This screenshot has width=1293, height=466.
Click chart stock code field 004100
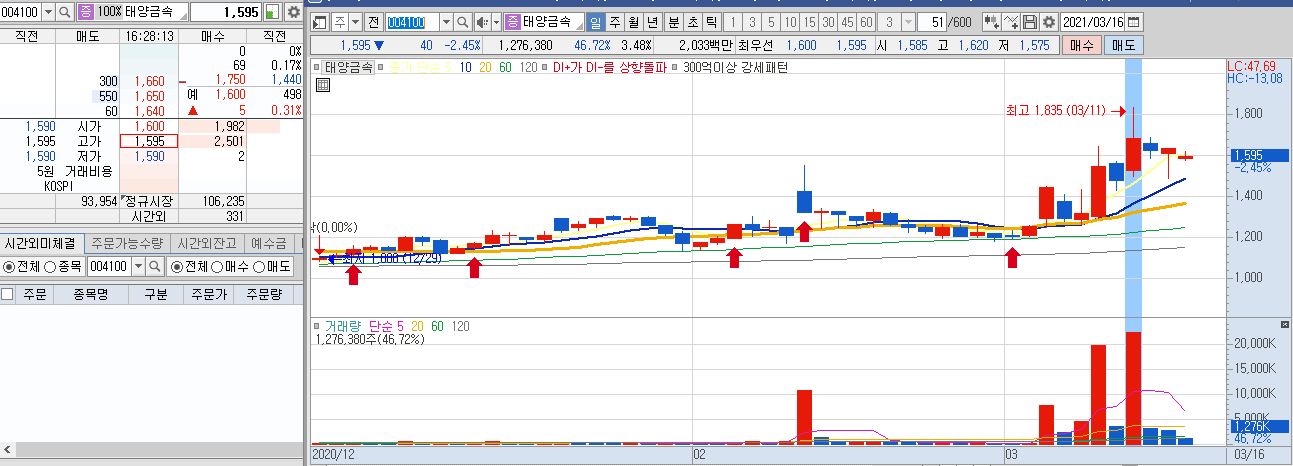412,21
